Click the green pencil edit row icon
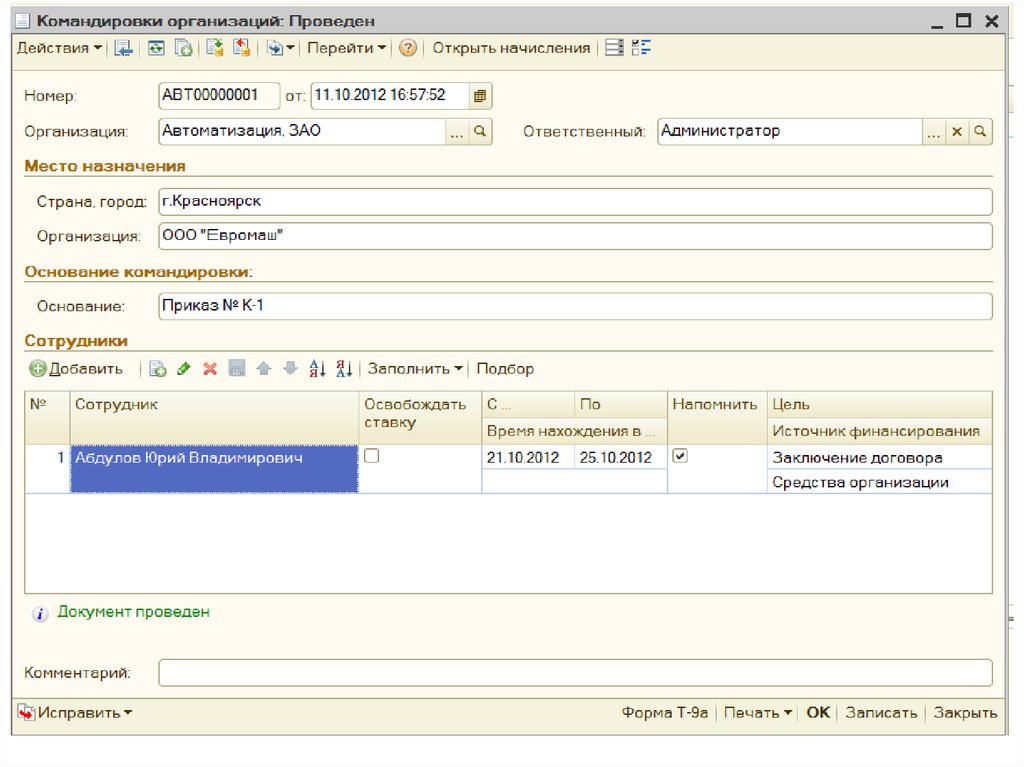The height and width of the screenshot is (767, 1024). pyautogui.click(x=184, y=369)
